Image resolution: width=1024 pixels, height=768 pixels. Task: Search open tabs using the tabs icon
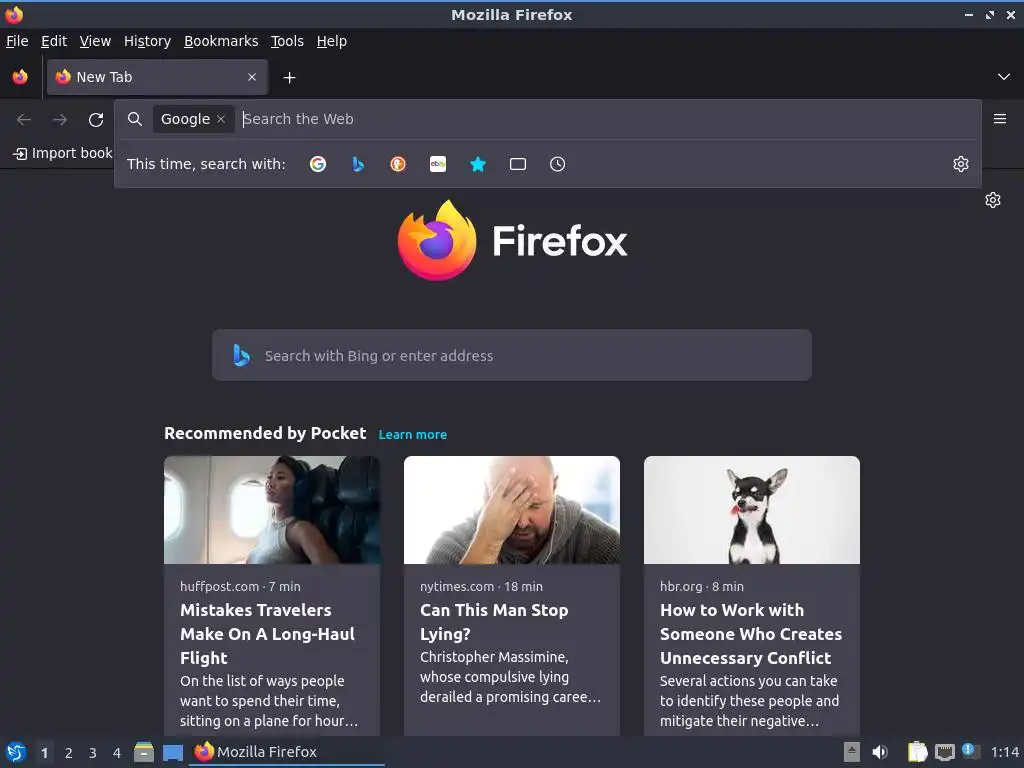coord(518,164)
